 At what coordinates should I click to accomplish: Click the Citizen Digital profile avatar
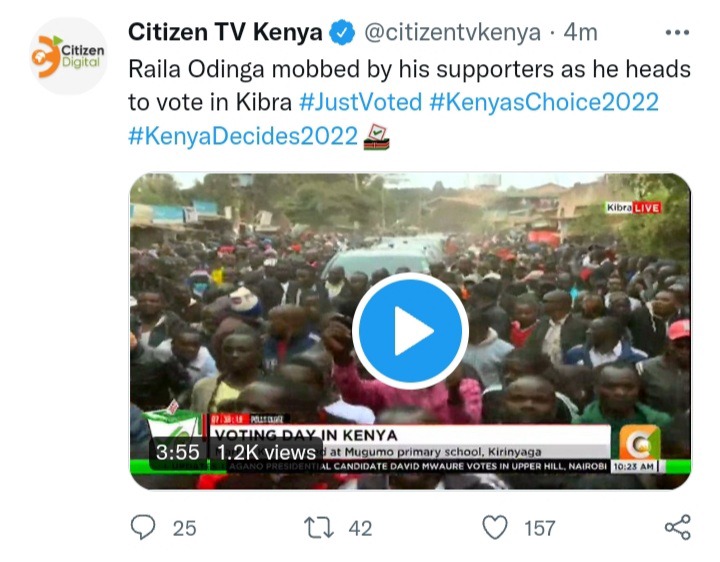pos(68,56)
